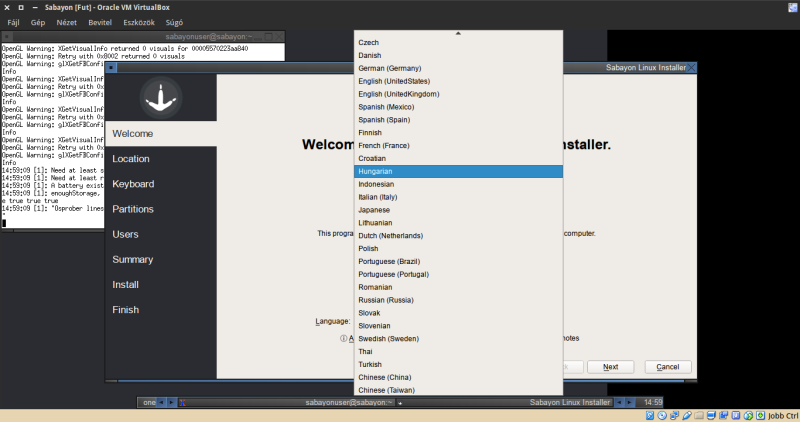This screenshot has width=800, height=422.
Task: Select Chinese (Taiwan) language
Action: point(458,390)
